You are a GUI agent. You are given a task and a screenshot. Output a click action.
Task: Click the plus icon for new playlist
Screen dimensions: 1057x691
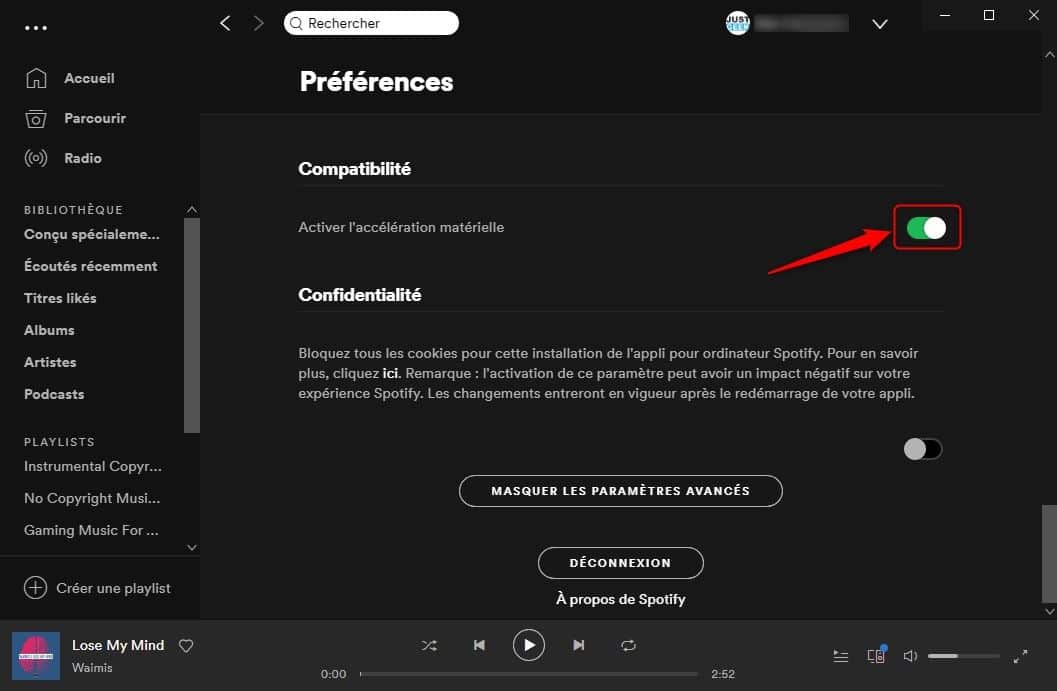pos(35,588)
